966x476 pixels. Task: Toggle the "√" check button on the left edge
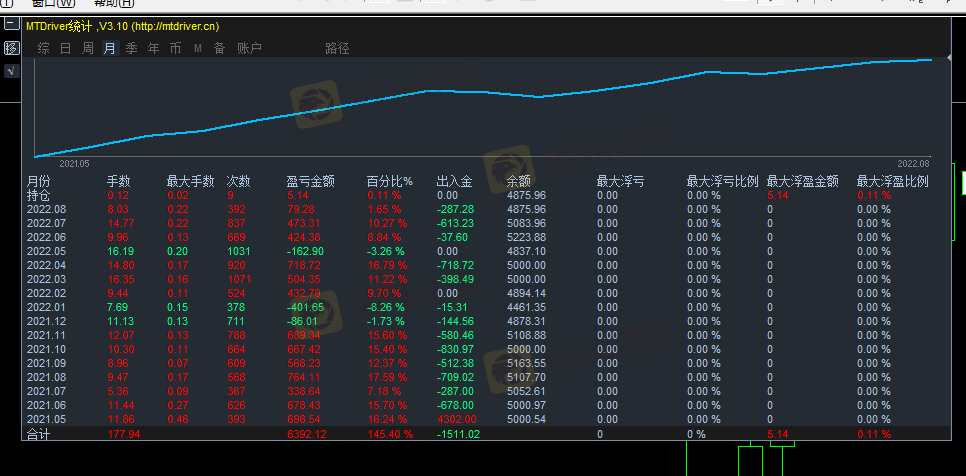click(11, 71)
